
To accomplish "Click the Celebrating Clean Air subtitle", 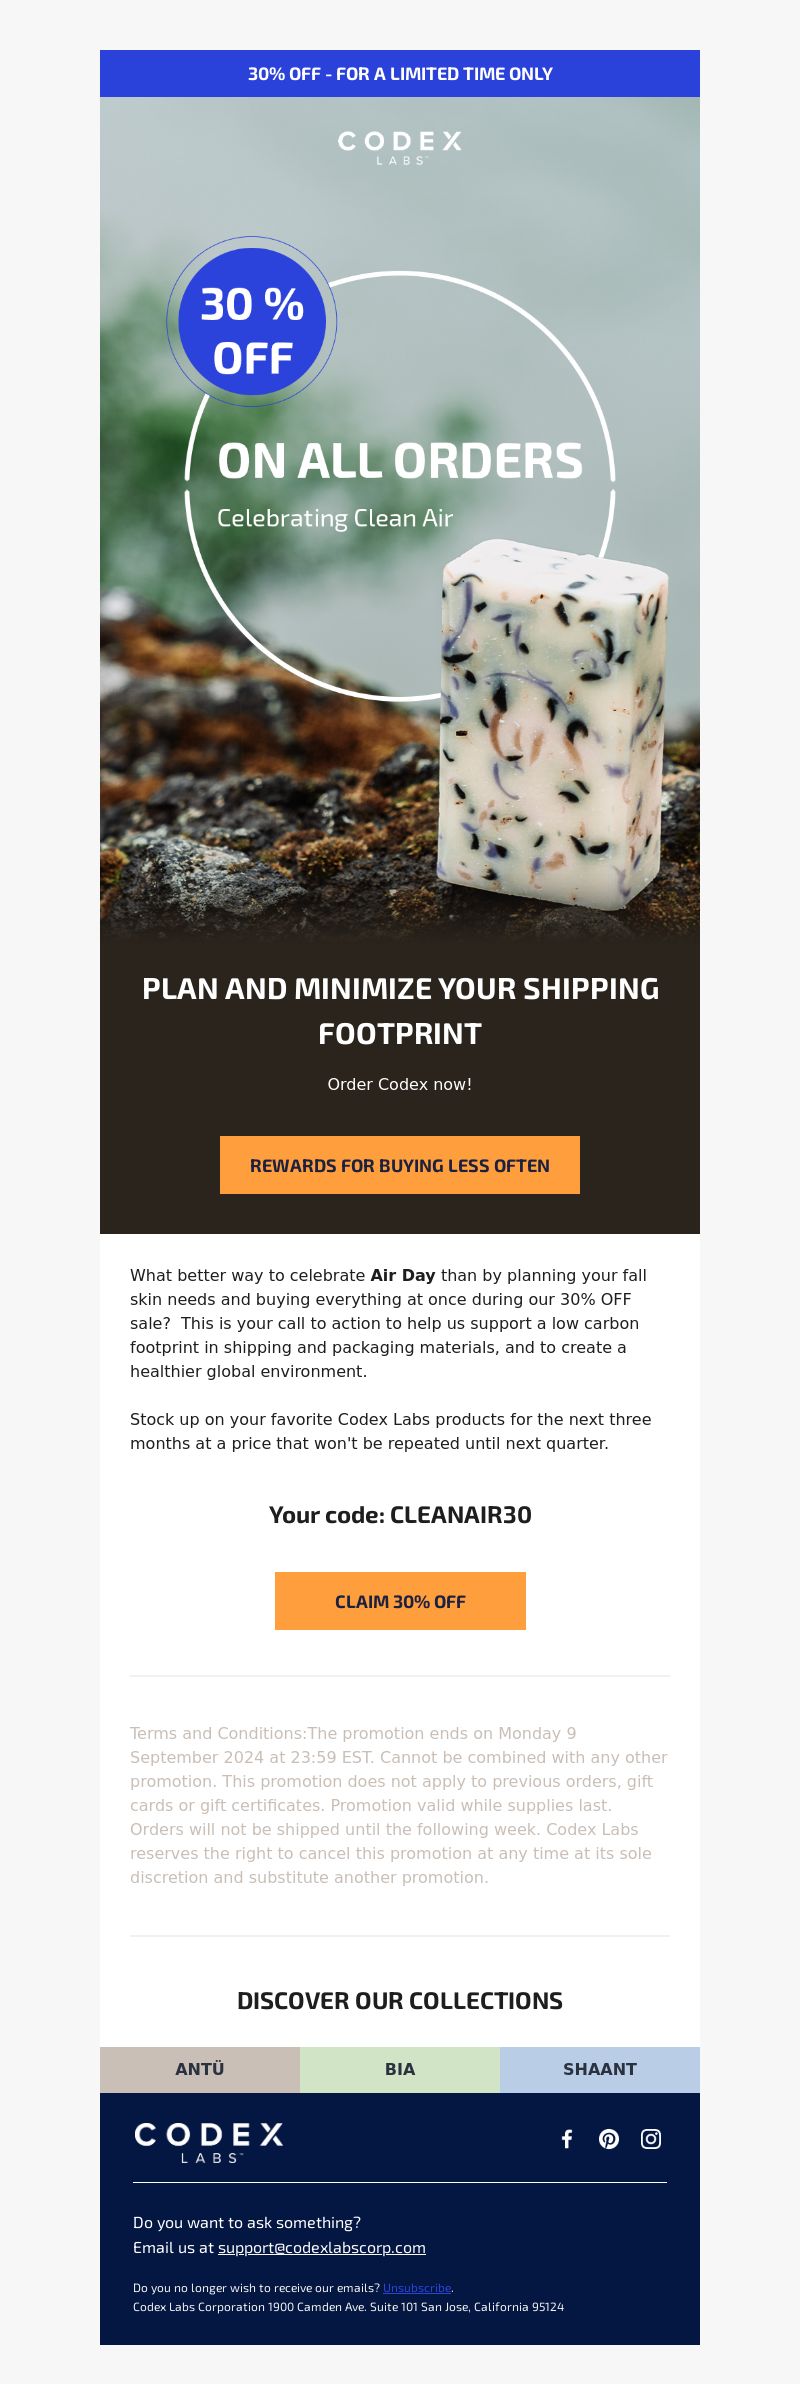I will click(x=335, y=518).
